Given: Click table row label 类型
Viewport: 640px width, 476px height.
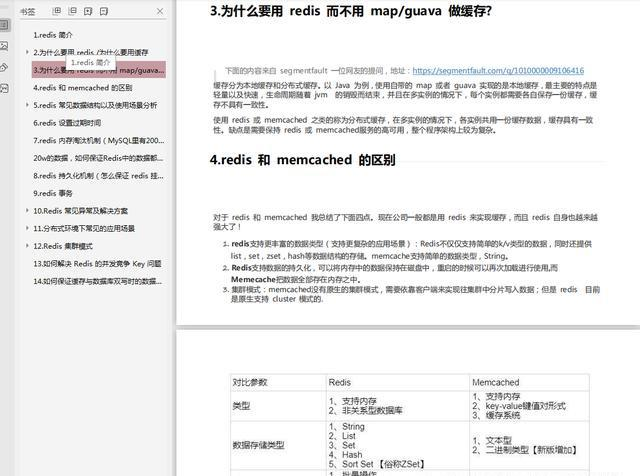Looking at the screenshot, I should (x=241, y=406).
